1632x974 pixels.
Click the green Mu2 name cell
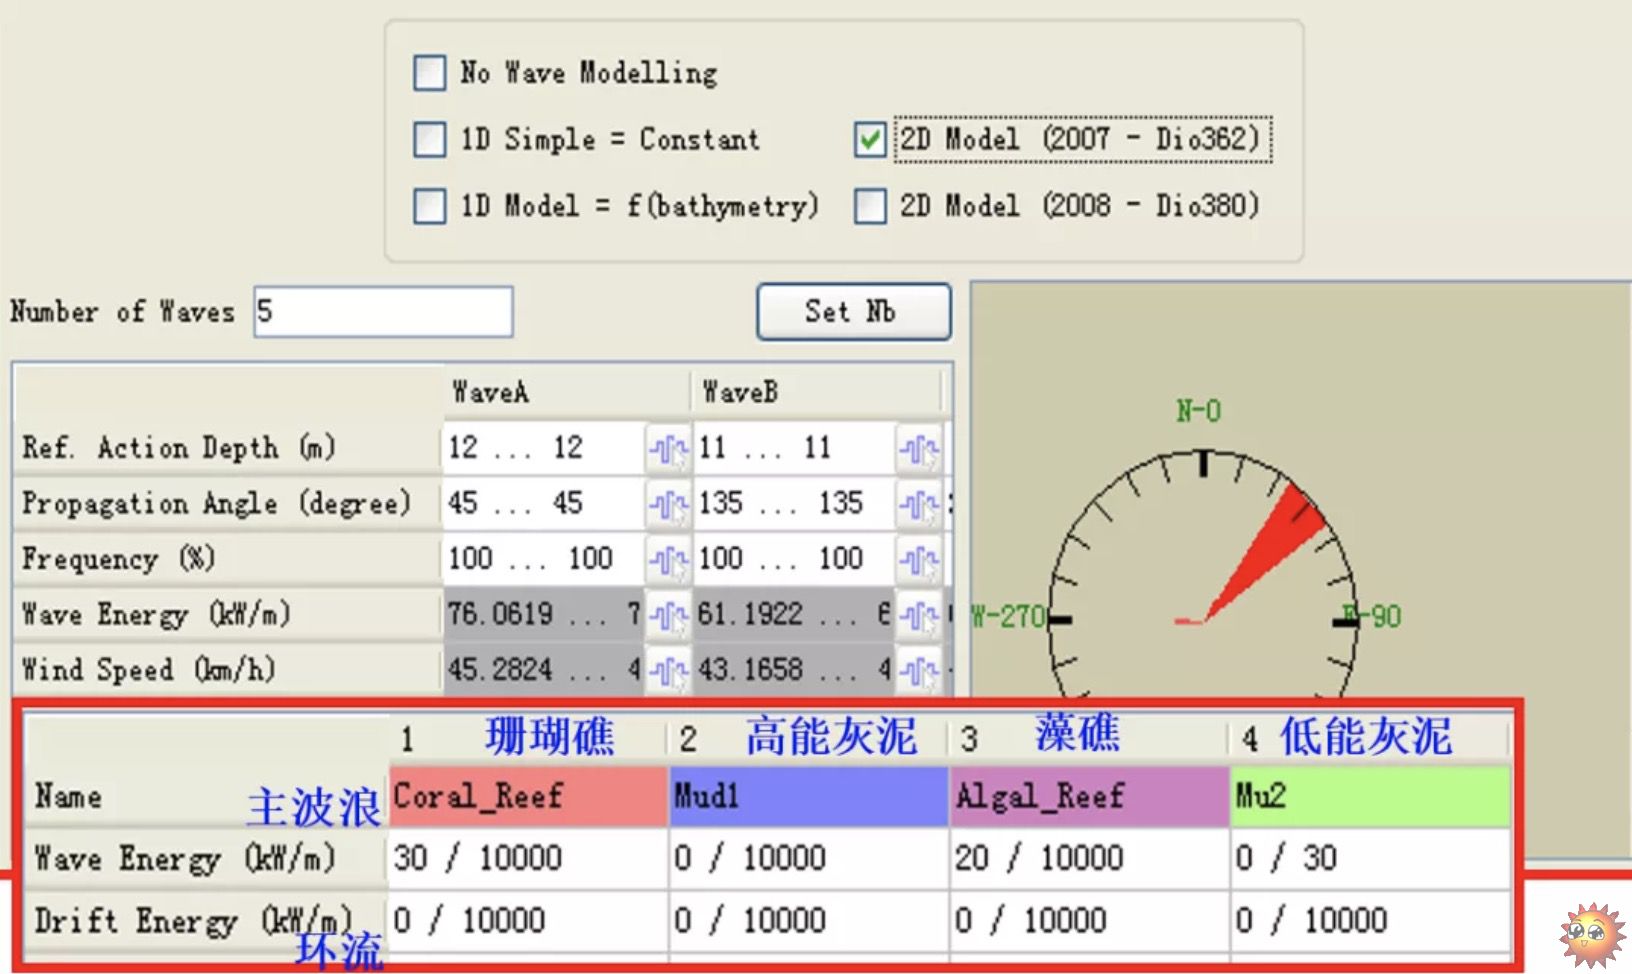(x=1370, y=797)
